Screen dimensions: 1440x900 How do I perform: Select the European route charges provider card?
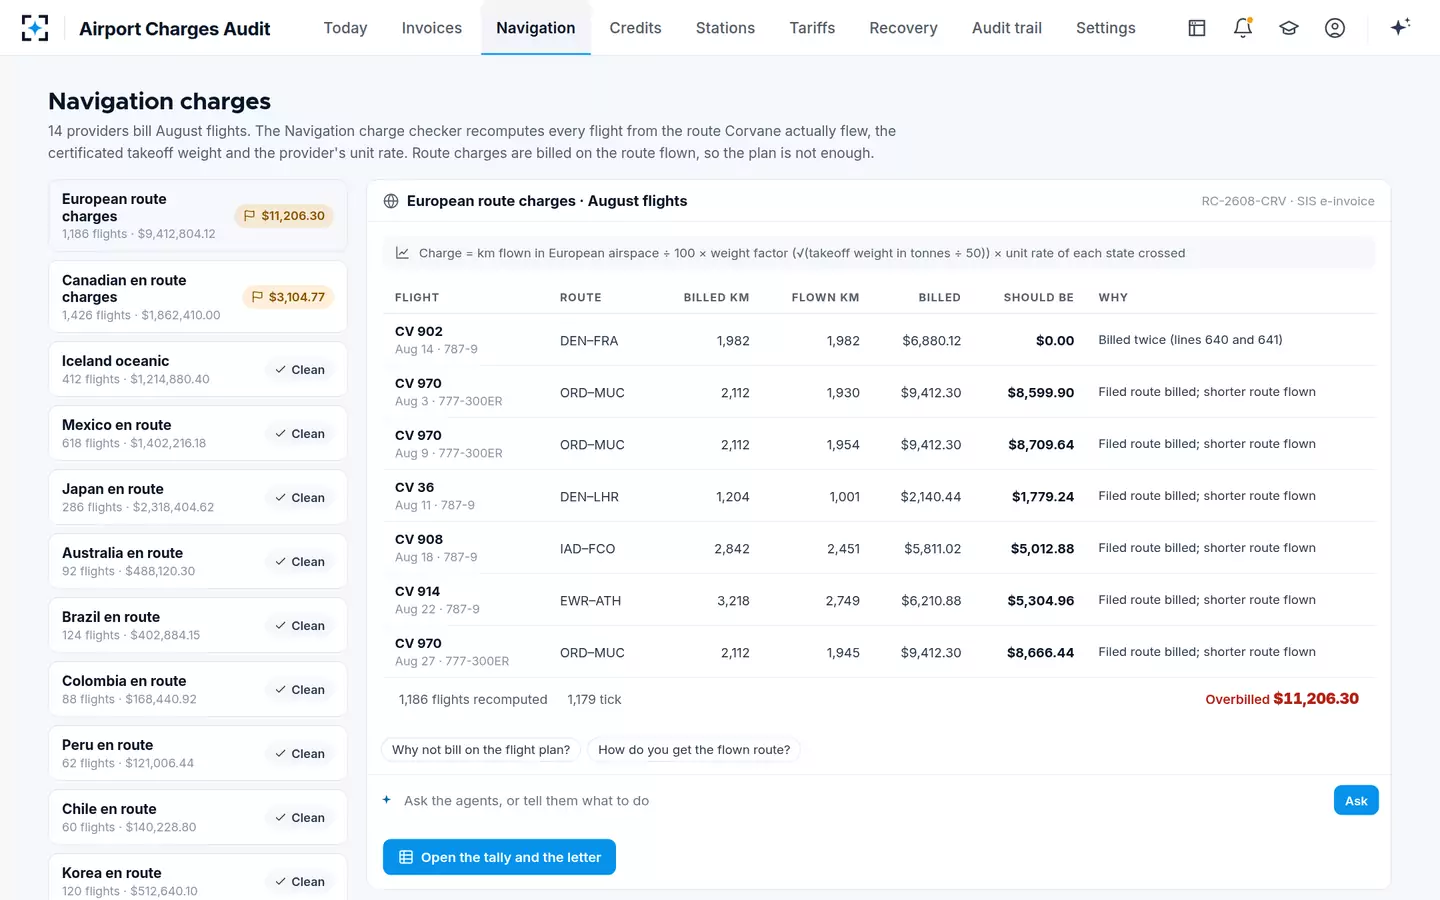(198, 216)
